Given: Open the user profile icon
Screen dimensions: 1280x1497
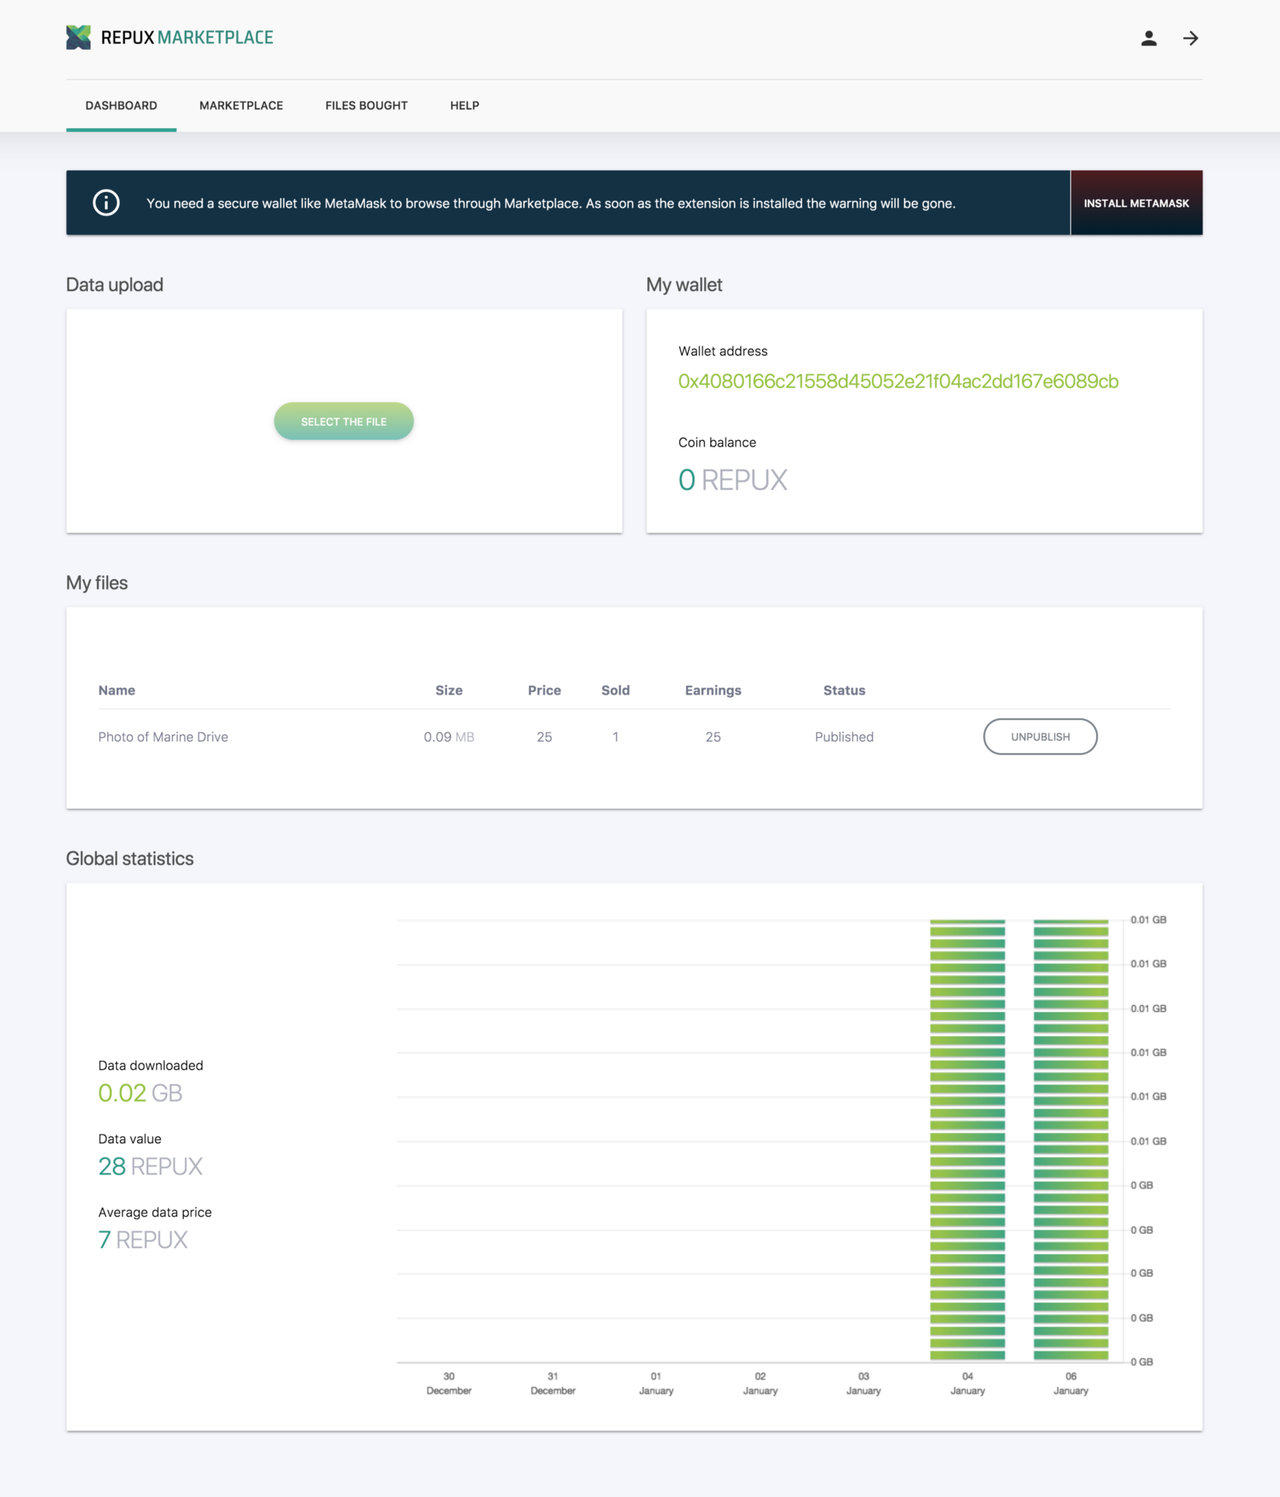Looking at the screenshot, I should click(1149, 38).
